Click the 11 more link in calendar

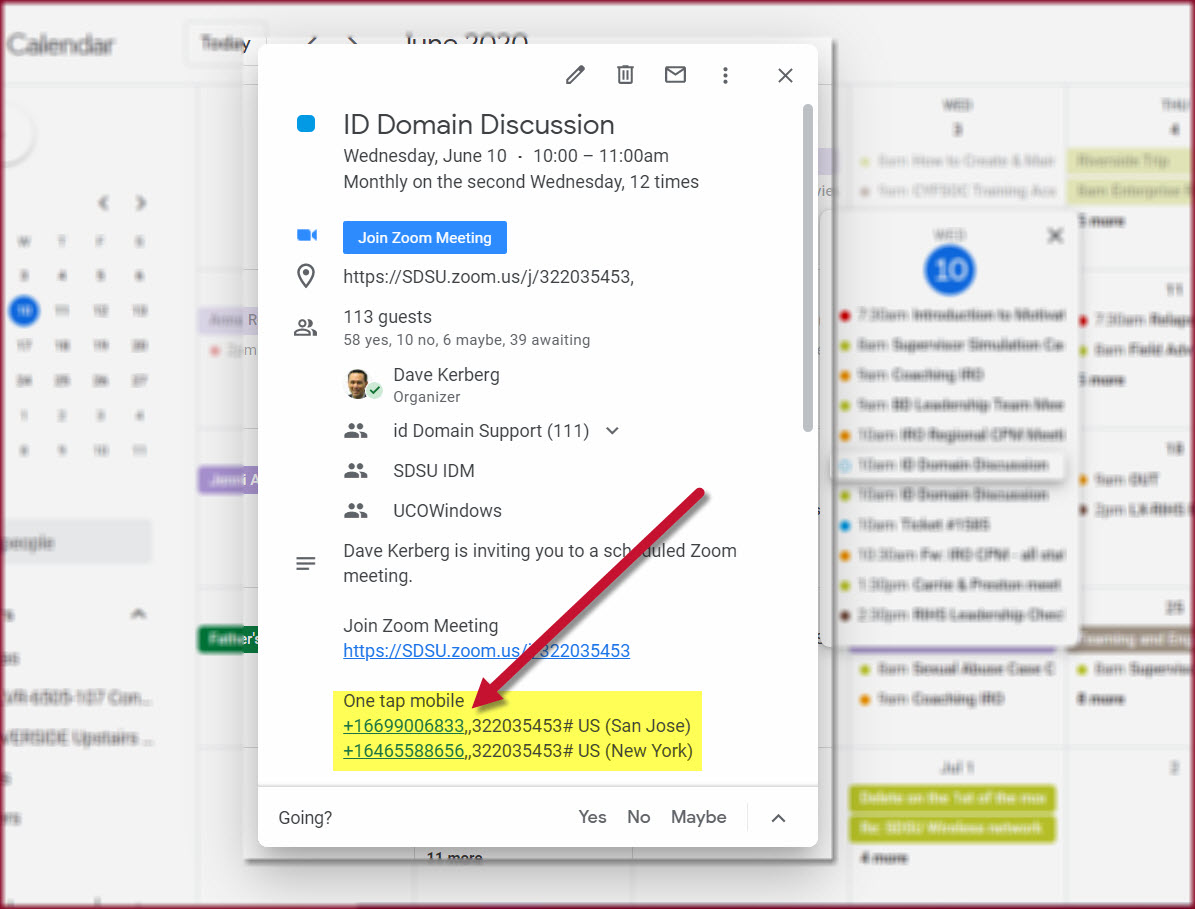point(454,857)
